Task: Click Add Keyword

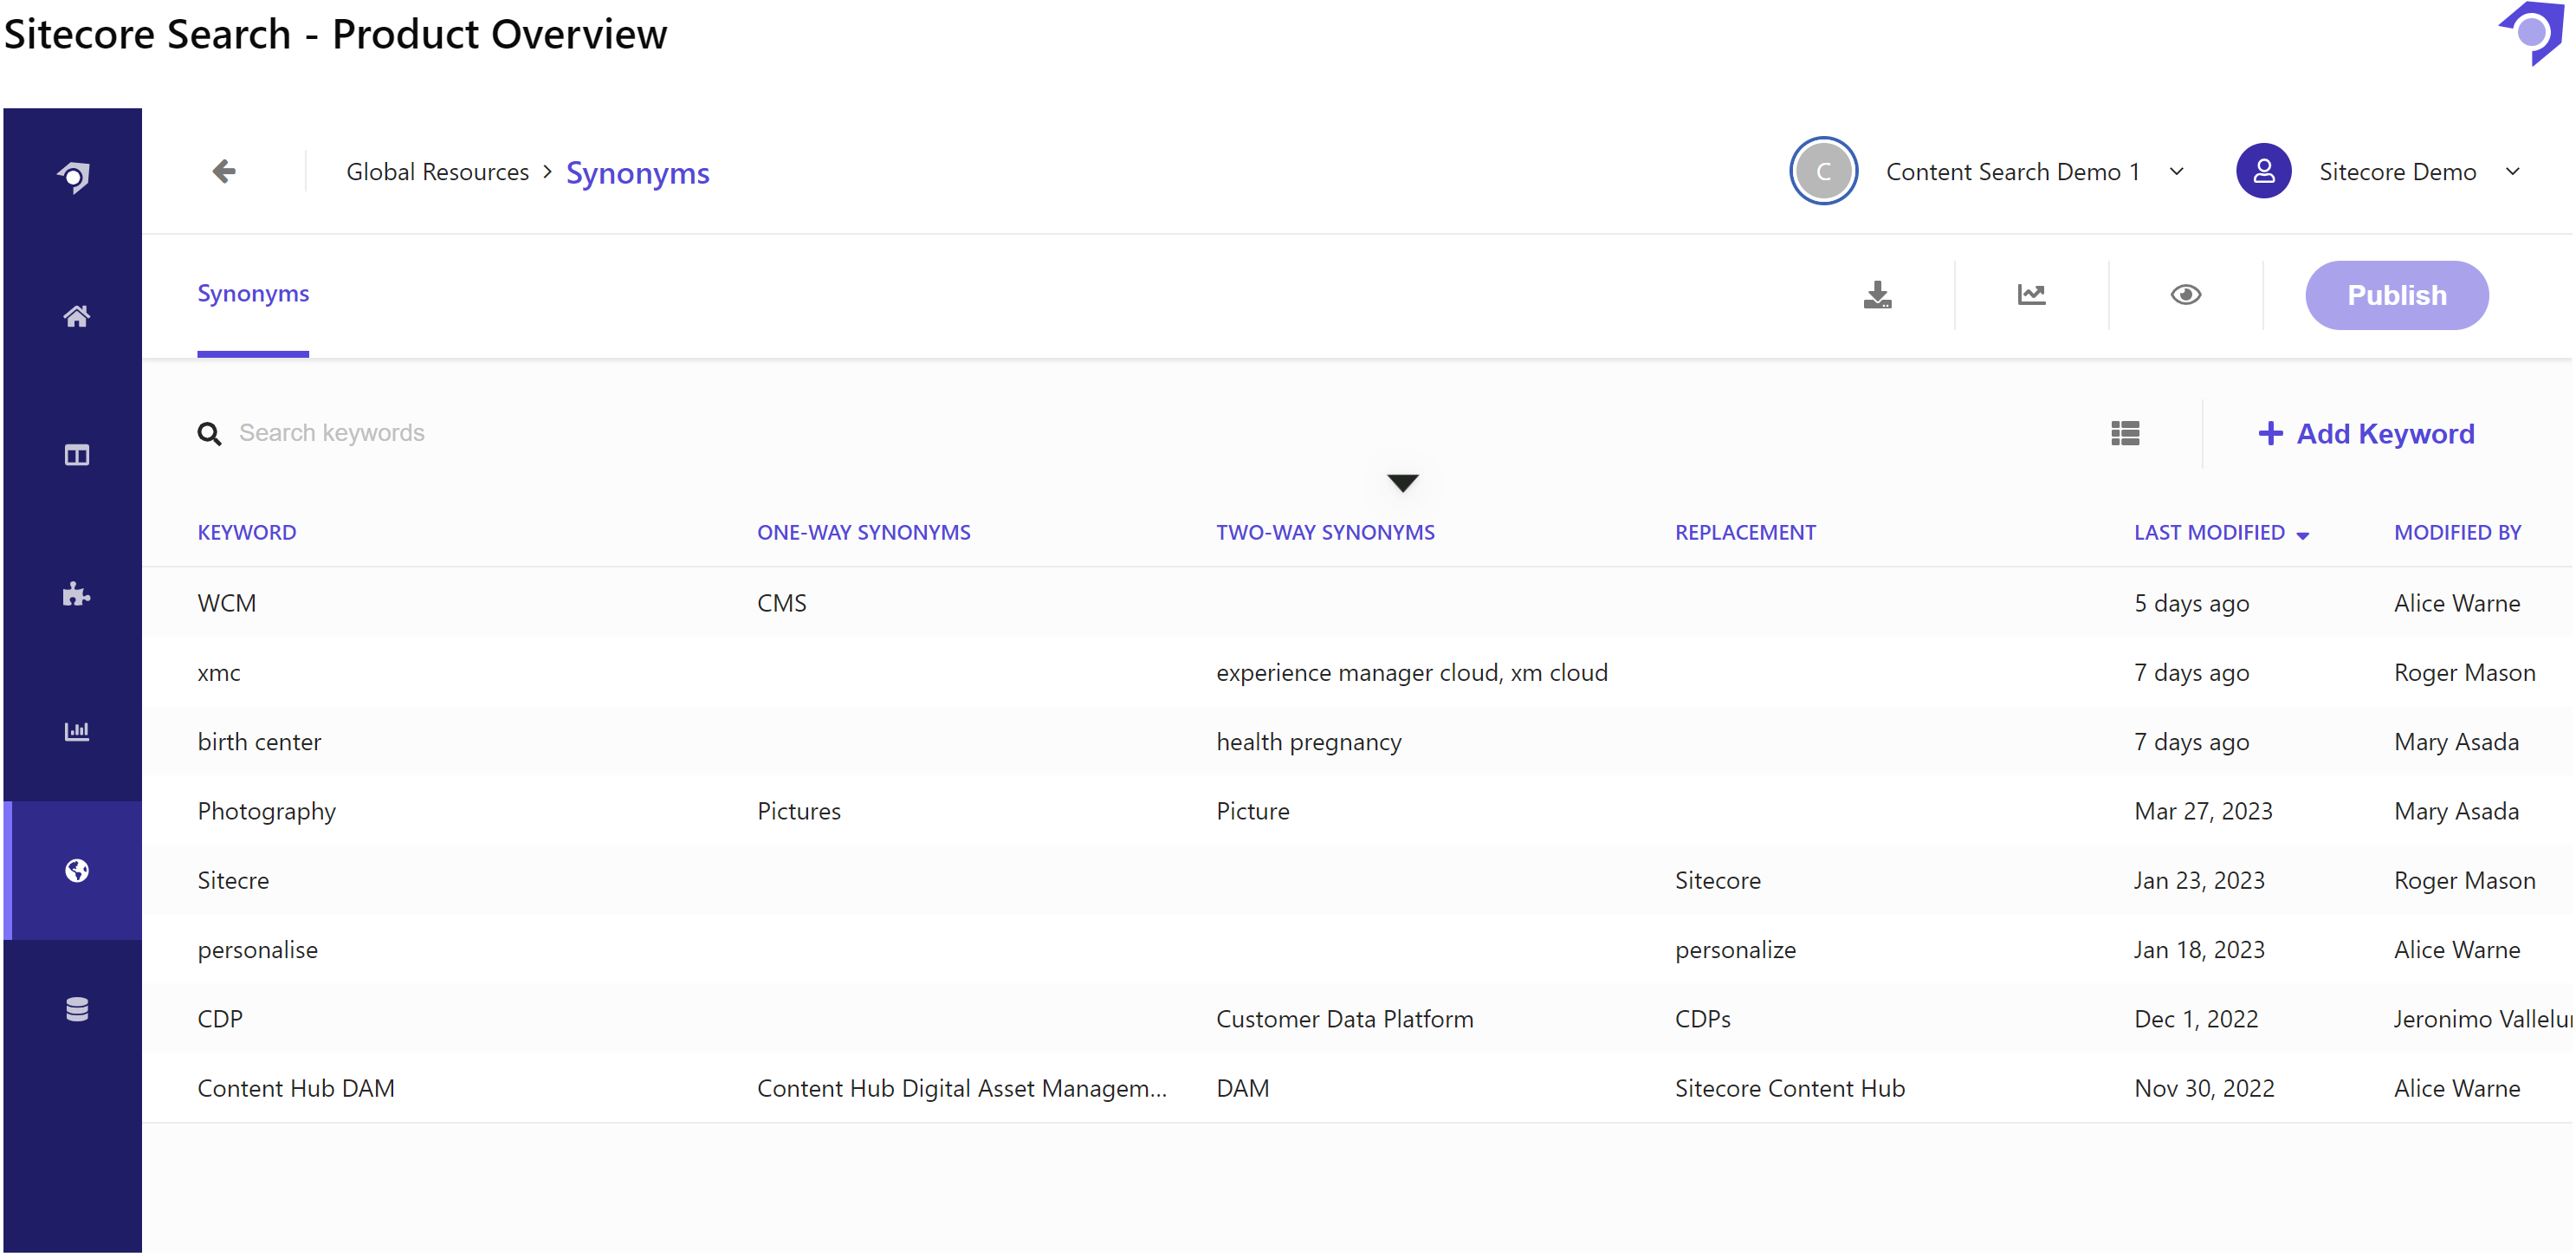Action: 2366,433
